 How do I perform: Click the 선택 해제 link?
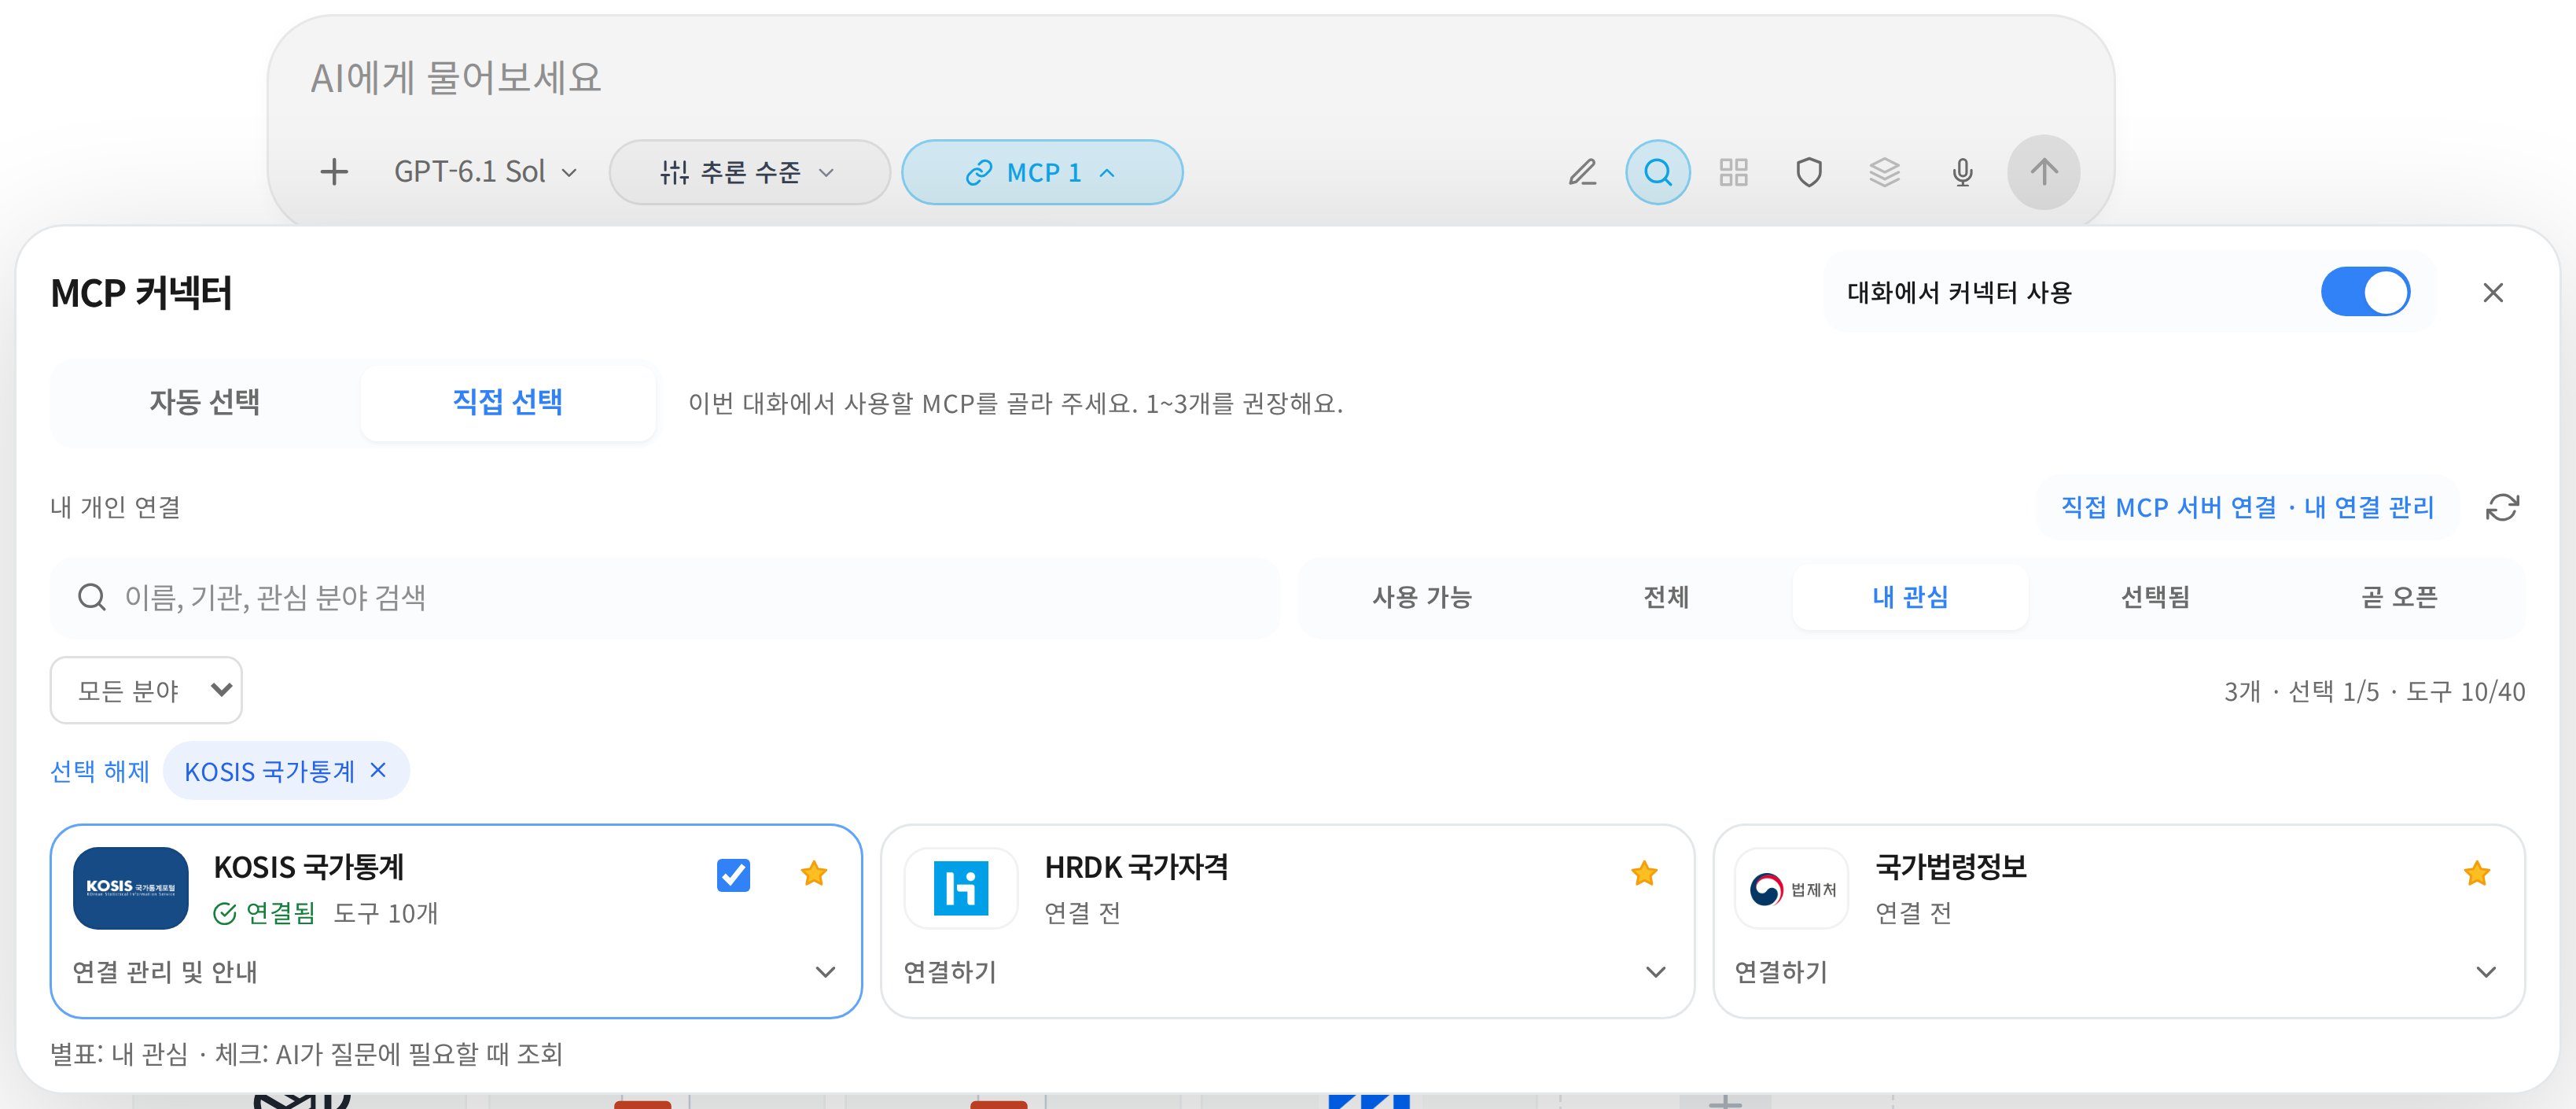coord(100,771)
